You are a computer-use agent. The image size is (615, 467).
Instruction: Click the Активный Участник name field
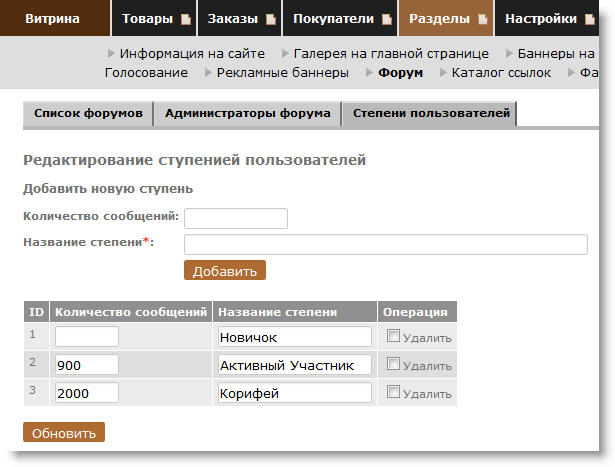coord(295,365)
